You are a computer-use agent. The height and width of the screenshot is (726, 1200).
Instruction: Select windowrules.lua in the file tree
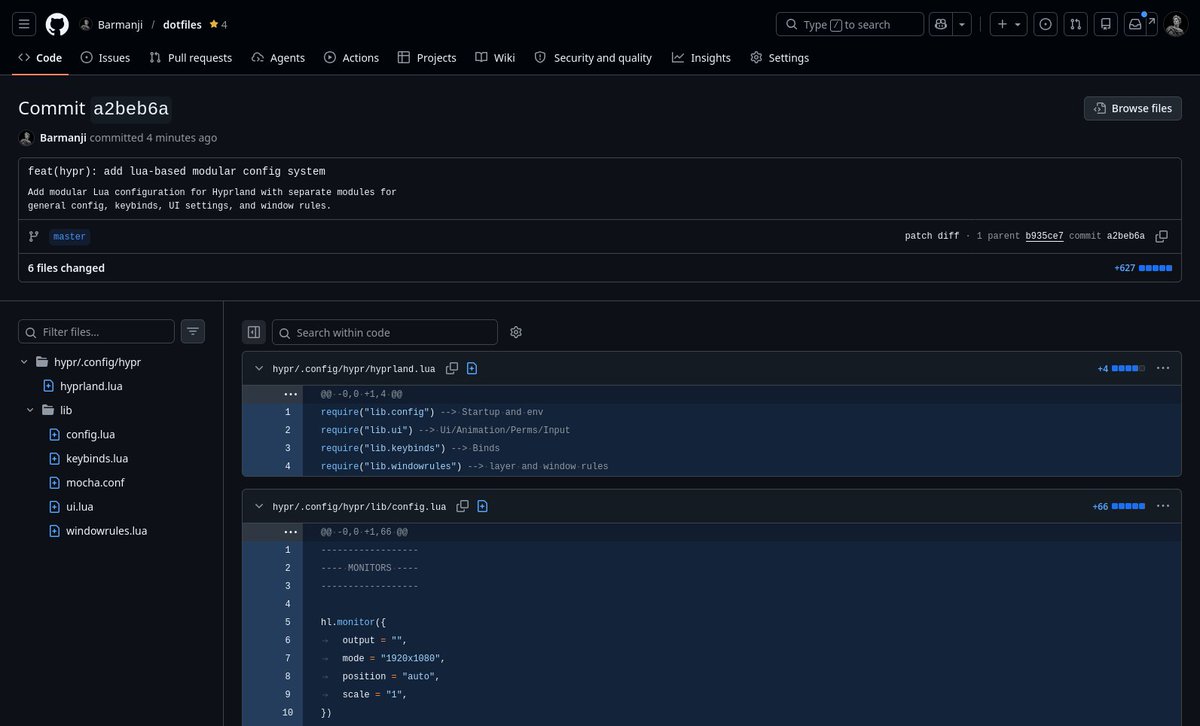pos(106,531)
